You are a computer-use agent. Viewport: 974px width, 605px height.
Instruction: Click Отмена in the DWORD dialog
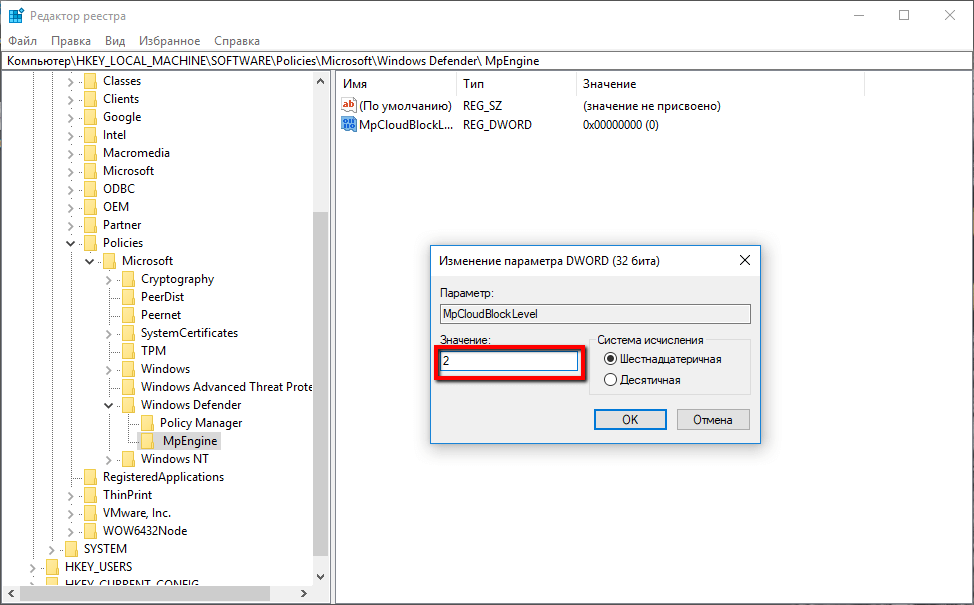713,419
